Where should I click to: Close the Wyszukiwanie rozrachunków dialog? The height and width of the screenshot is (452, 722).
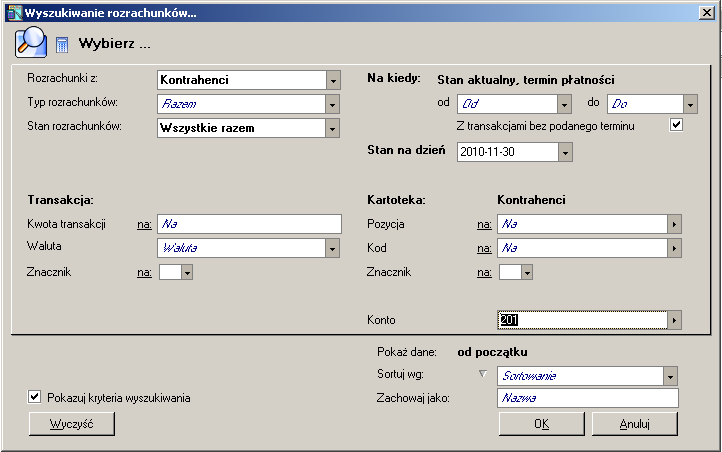[706, 13]
